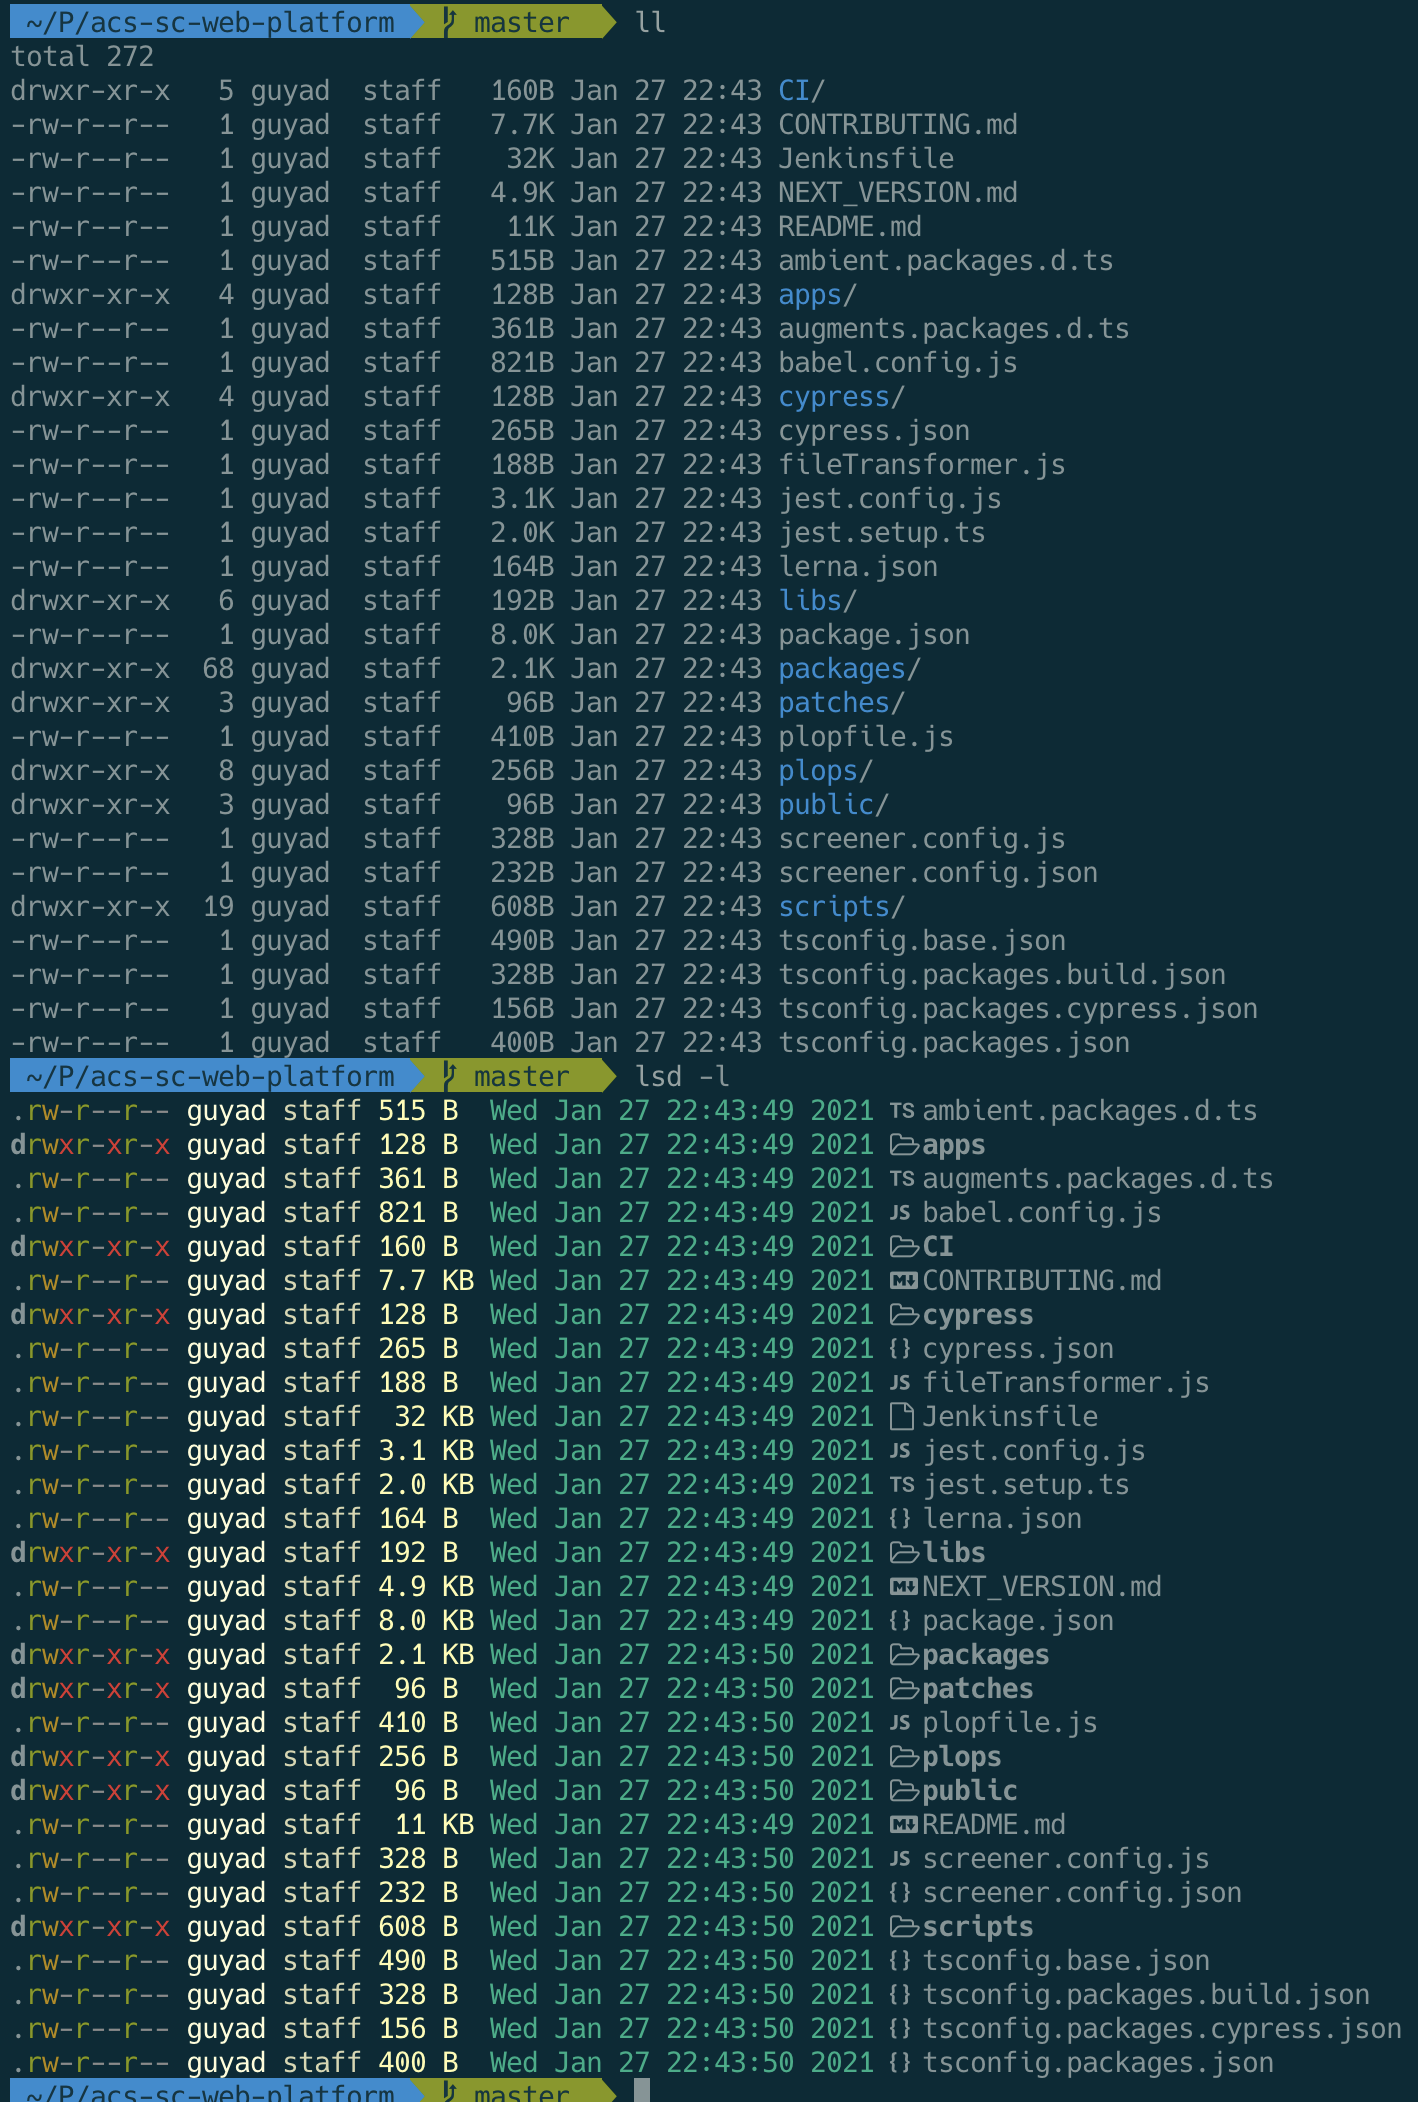Click the braces icon beside tsconfig.packages.cypress.json
The width and height of the screenshot is (1418, 2102).
click(901, 2029)
